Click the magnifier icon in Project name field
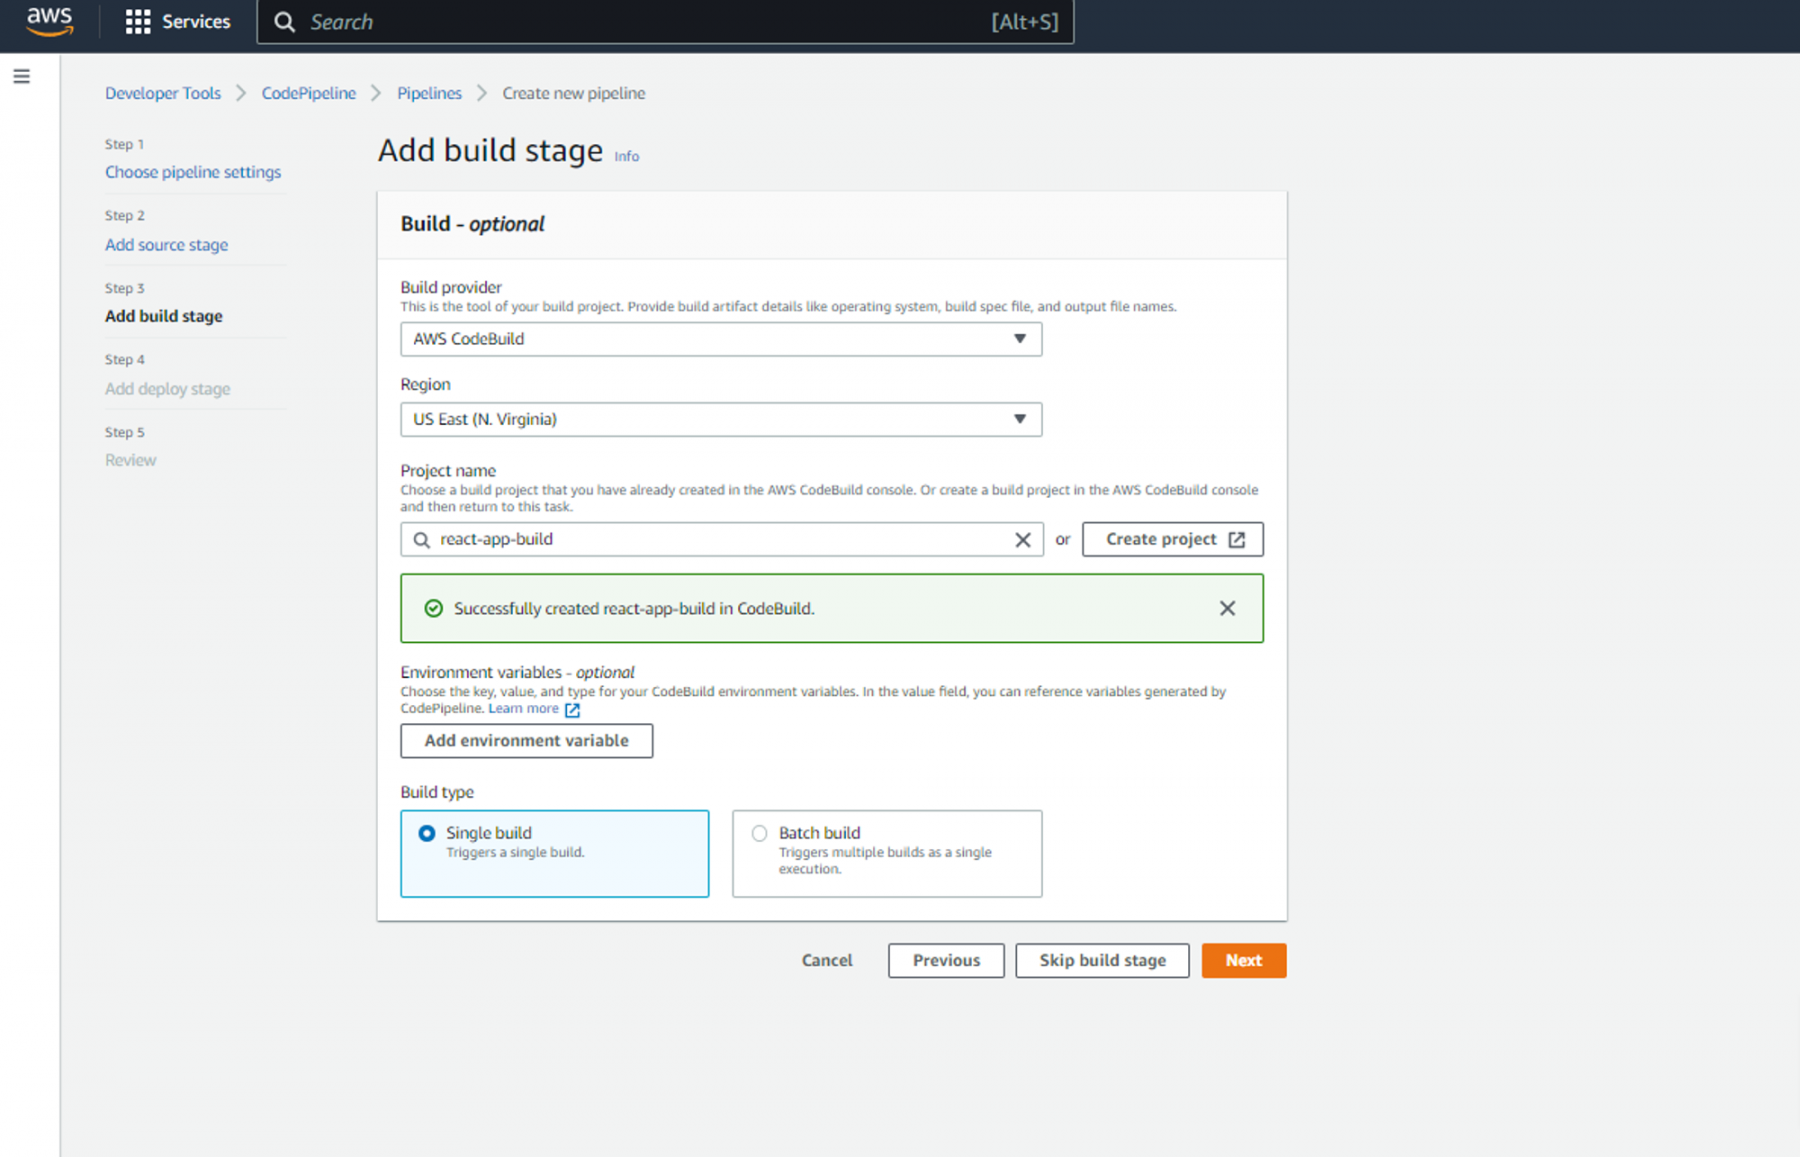 click(420, 539)
